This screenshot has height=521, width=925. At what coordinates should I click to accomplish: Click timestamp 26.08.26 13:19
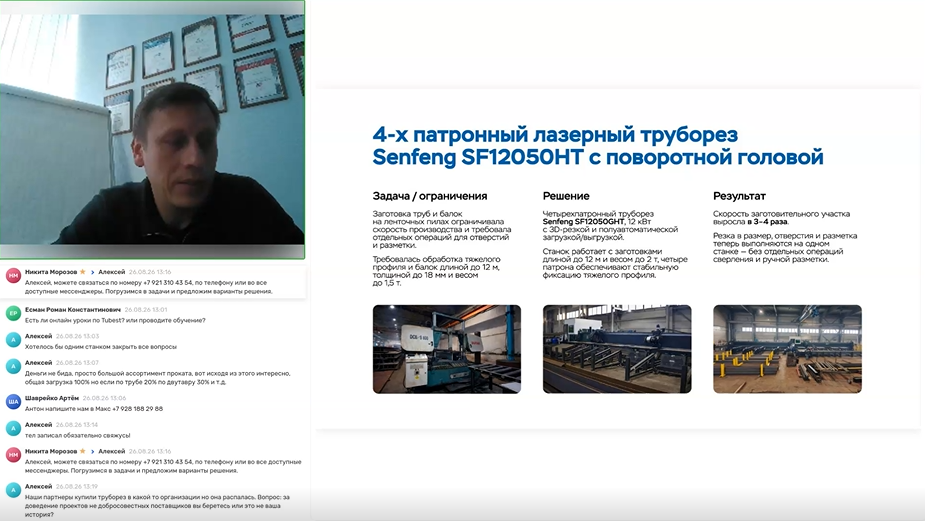click(x=77, y=487)
